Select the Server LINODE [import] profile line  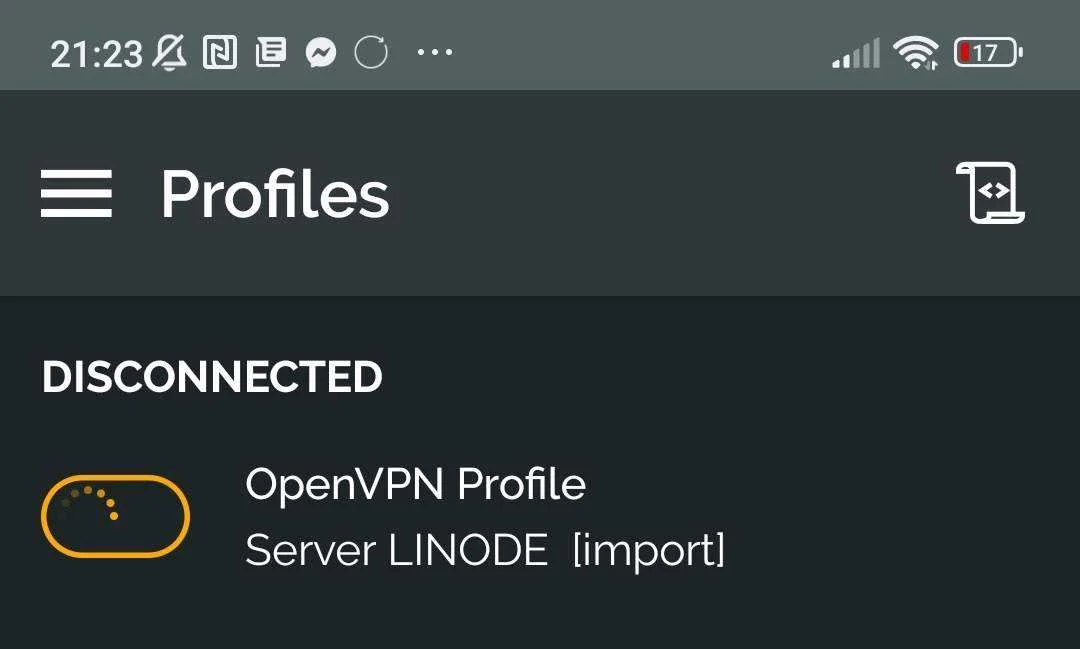pos(485,550)
